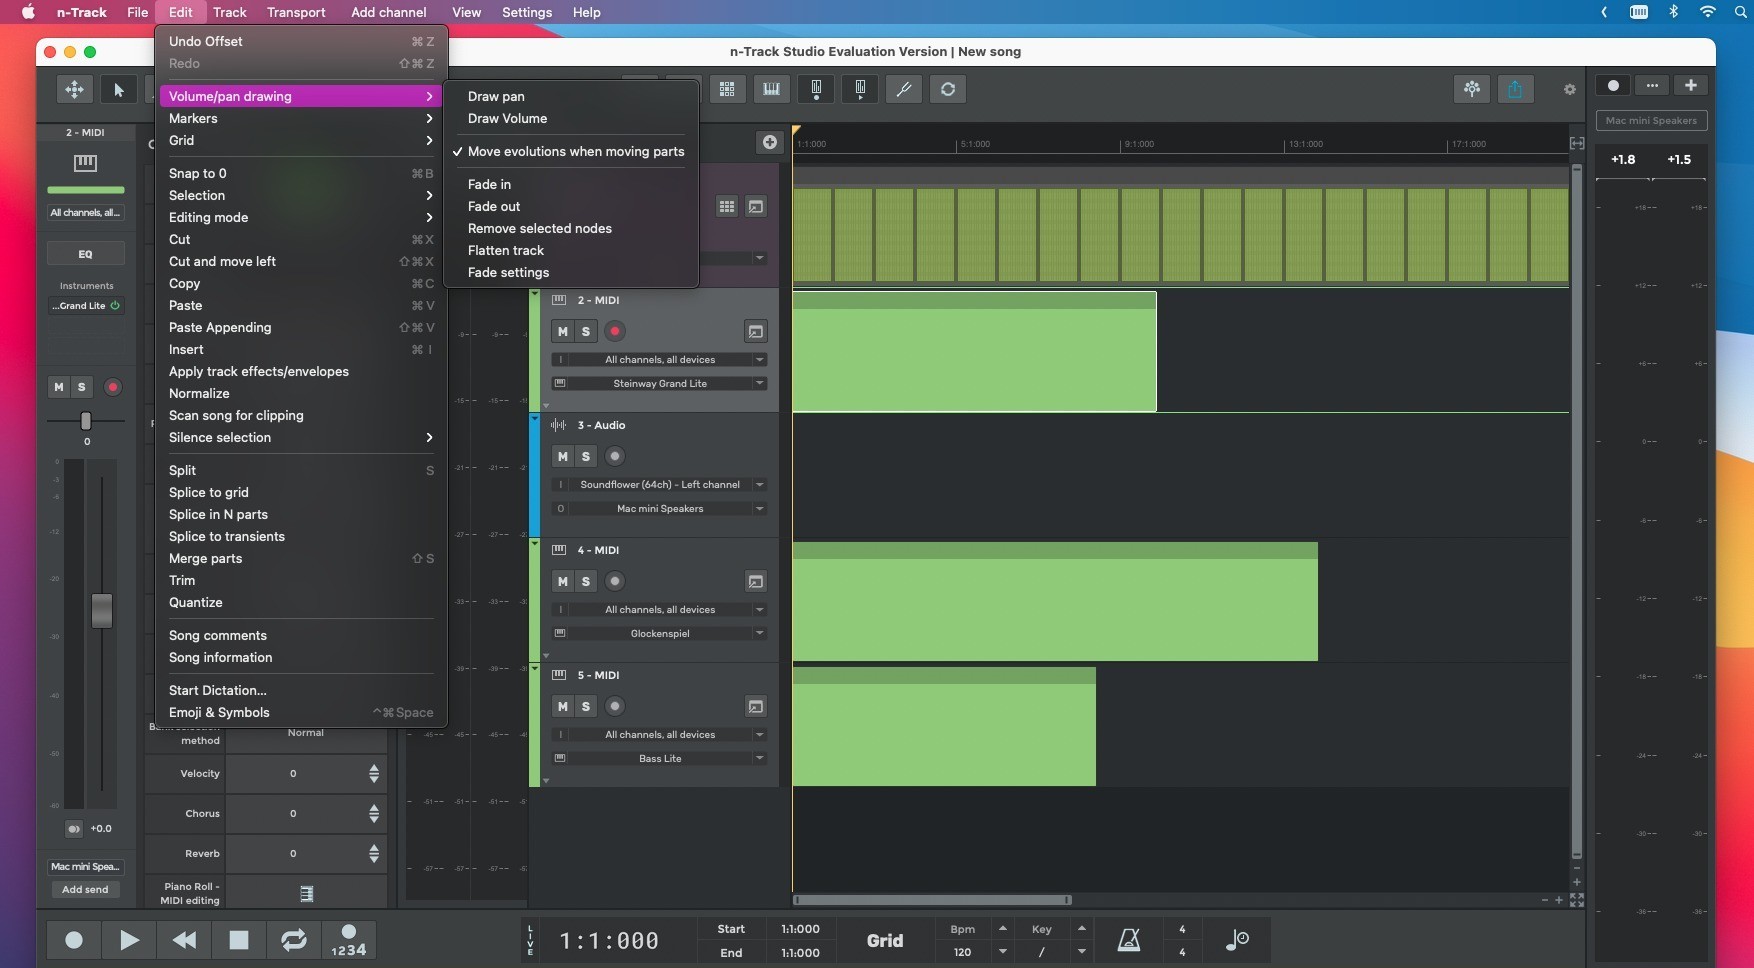Click the fit-width arrows icon beside the ruler

tap(1577, 143)
